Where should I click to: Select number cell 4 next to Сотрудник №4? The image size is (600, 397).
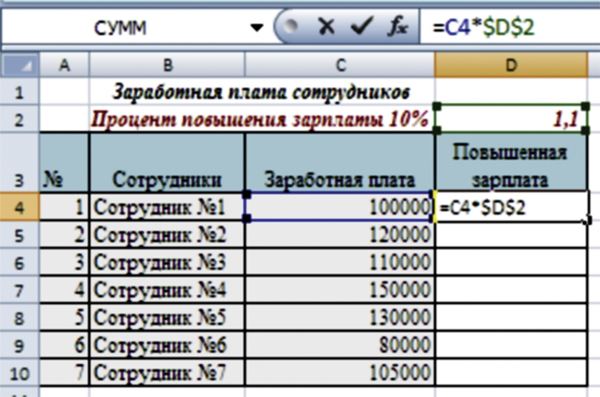tap(64, 290)
